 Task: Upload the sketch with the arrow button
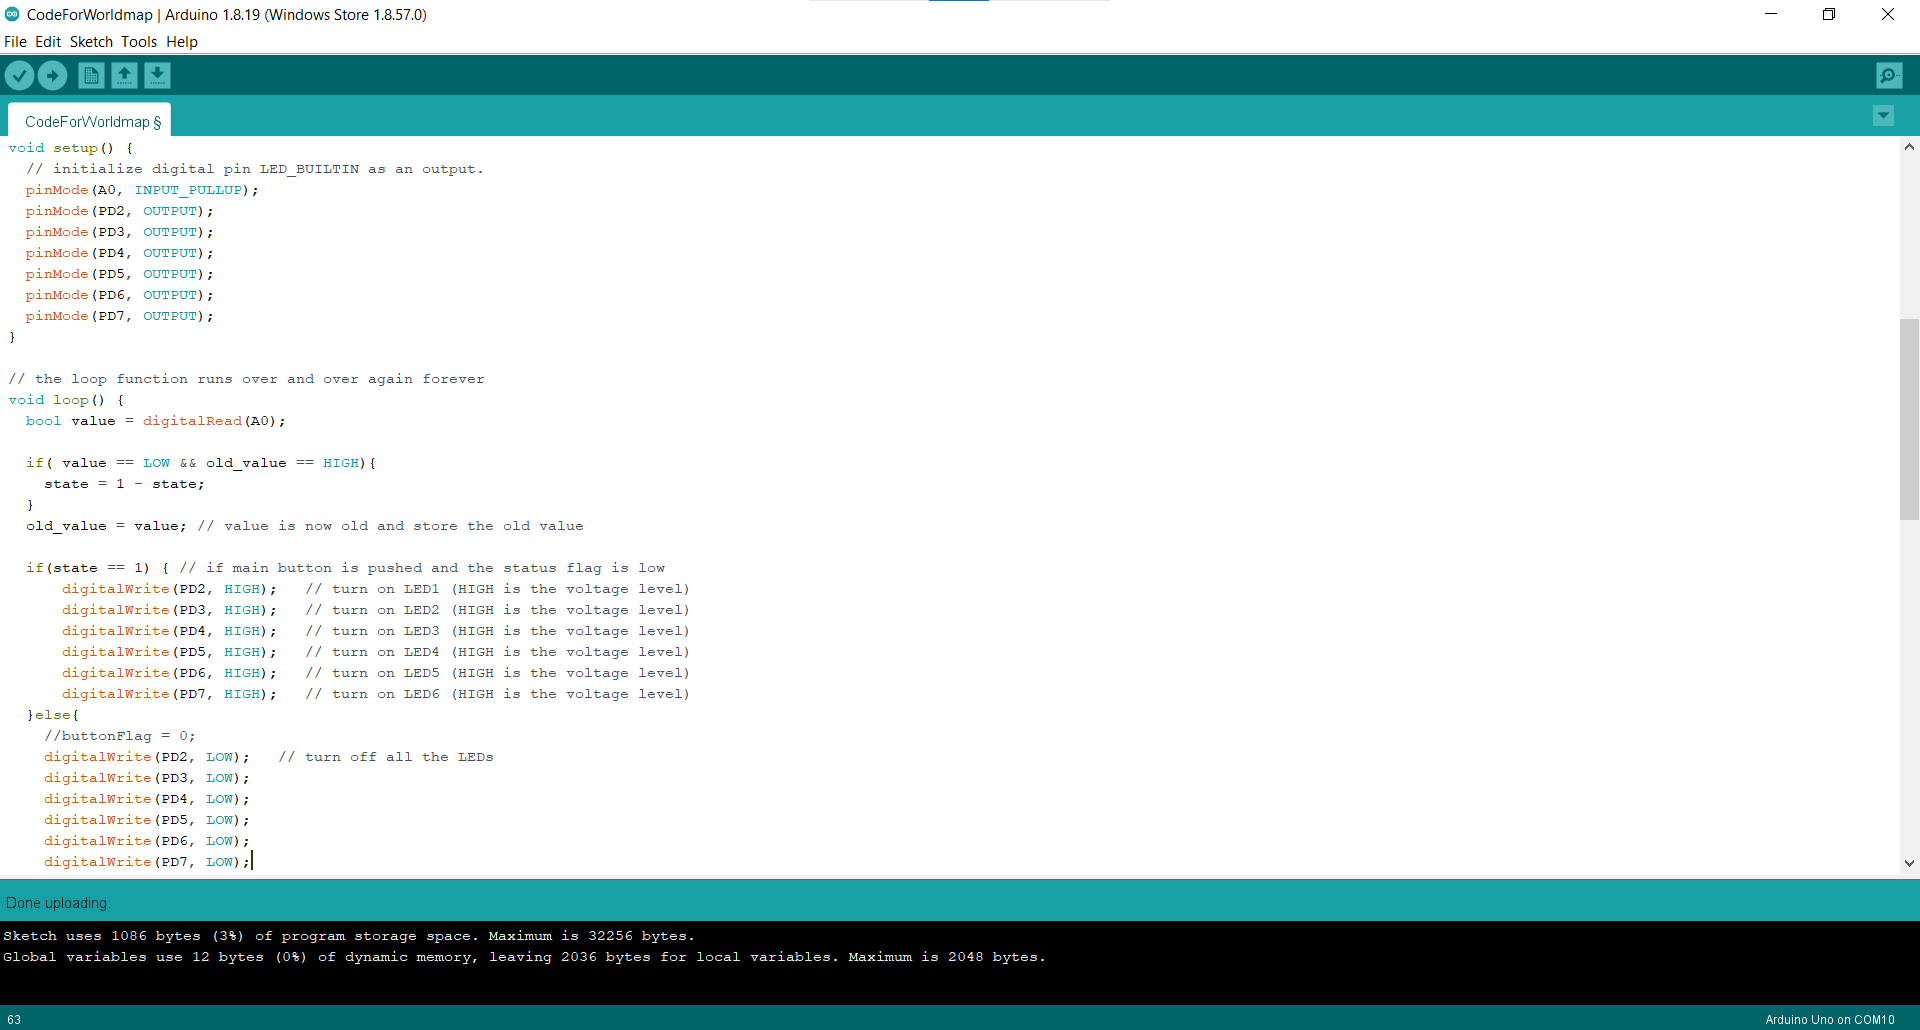coord(52,75)
